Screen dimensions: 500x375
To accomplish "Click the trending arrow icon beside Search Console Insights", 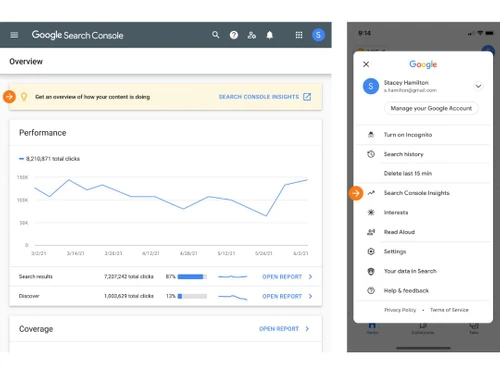I will coord(371,193).
